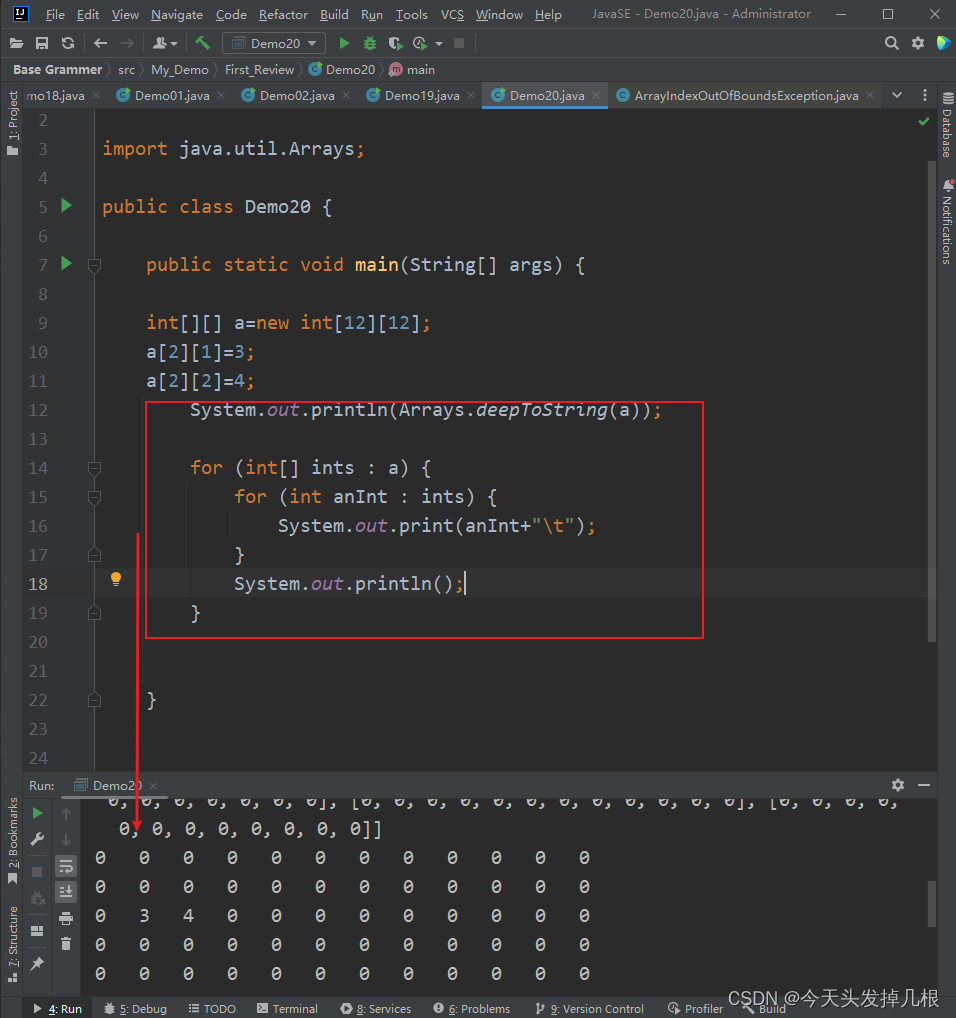The width and height of the screenshot is (956, 1018).
Task: Open the Terminal tool window
Action: tap(288, 1008)
